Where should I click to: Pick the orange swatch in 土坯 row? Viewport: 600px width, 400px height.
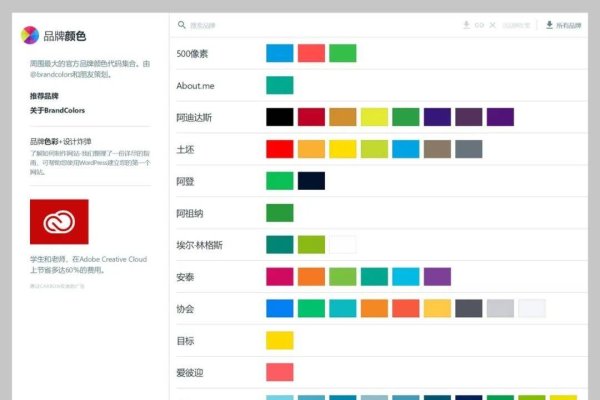pos(311,149)
